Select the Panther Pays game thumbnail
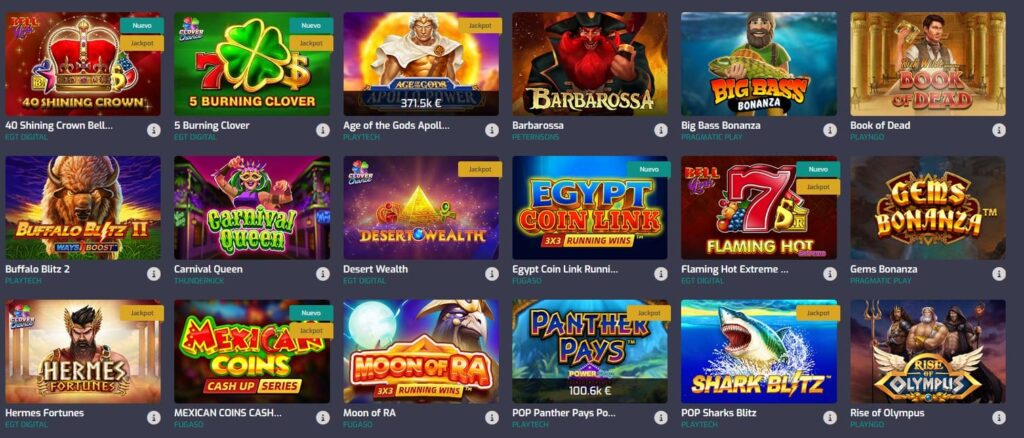 point(590,351)
